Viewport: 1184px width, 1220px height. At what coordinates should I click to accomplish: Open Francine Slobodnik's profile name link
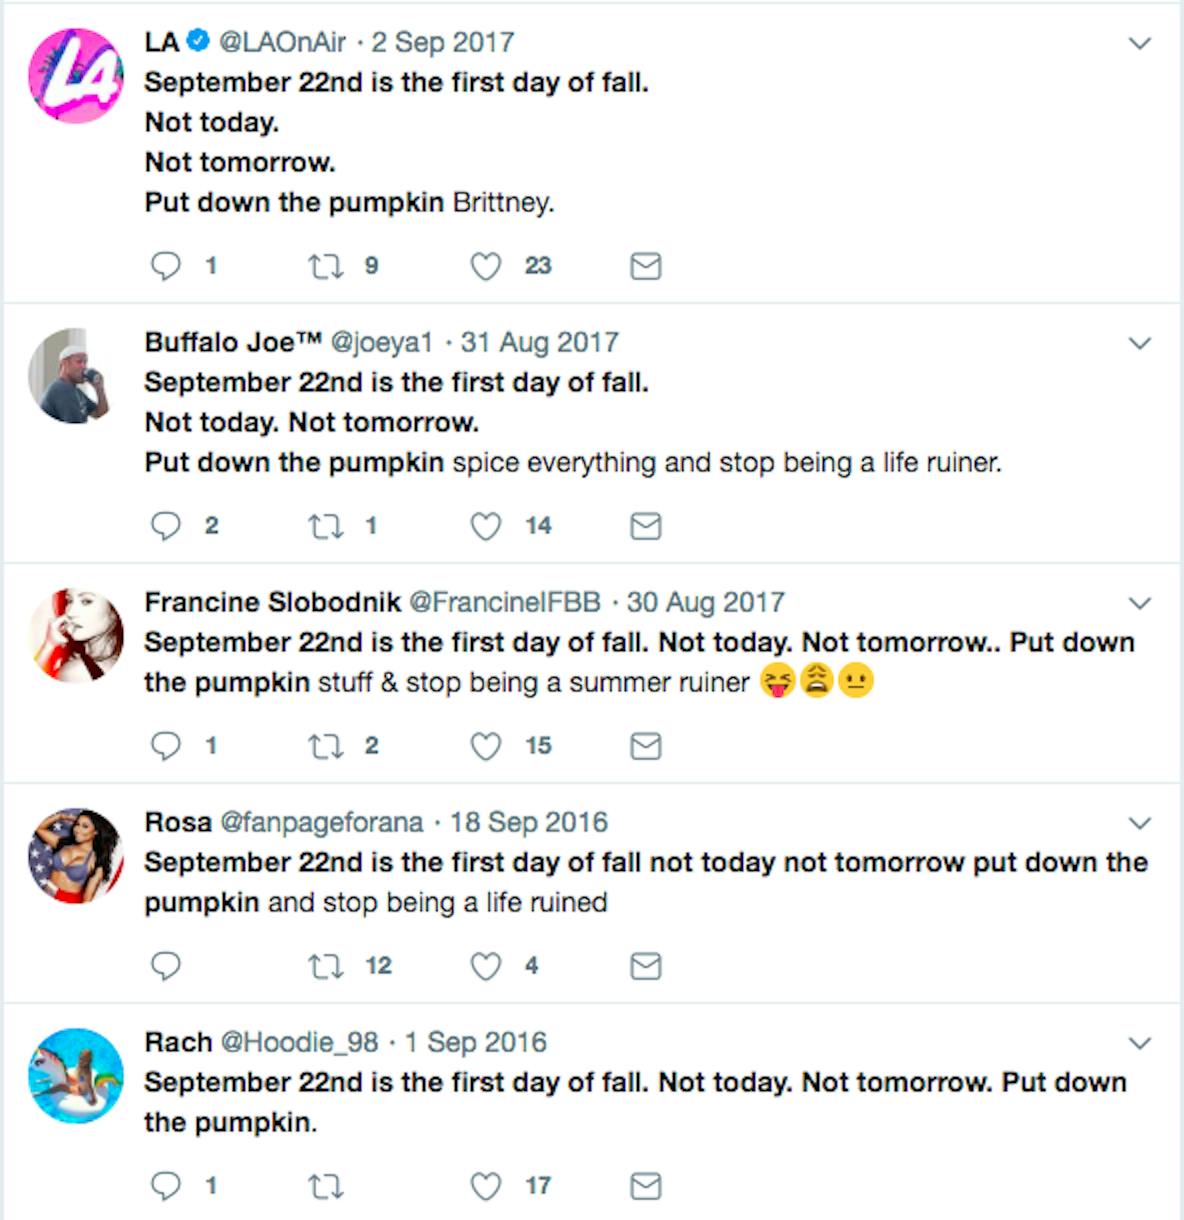[272, 602]
